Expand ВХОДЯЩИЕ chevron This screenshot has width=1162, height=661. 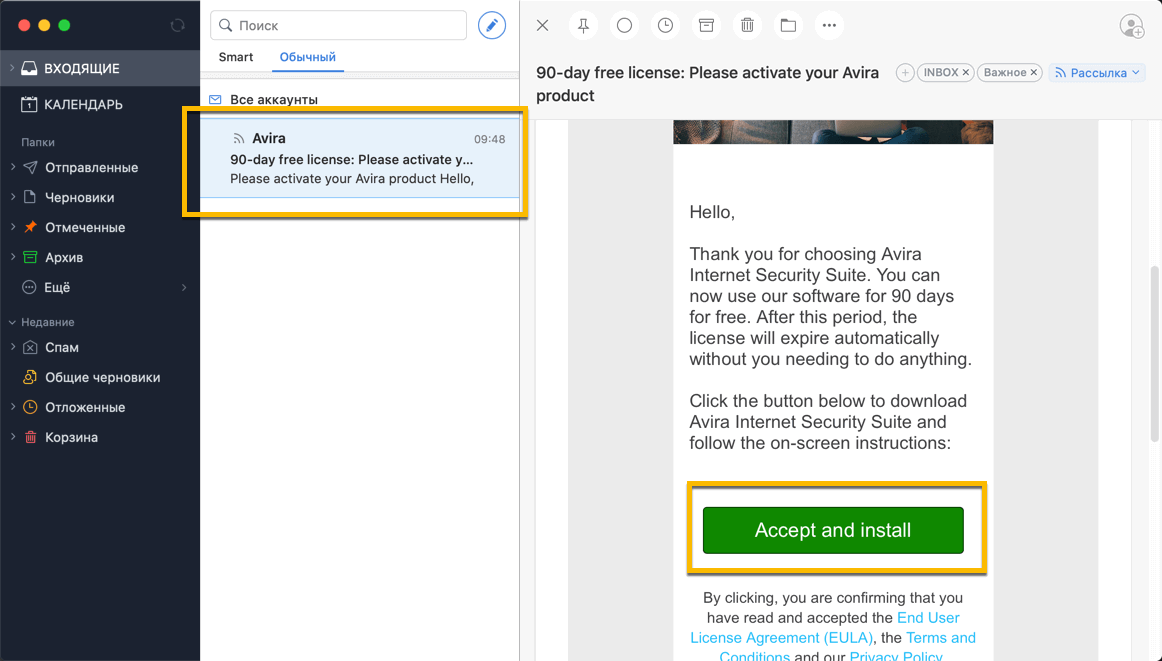click(x=12, y=68)
